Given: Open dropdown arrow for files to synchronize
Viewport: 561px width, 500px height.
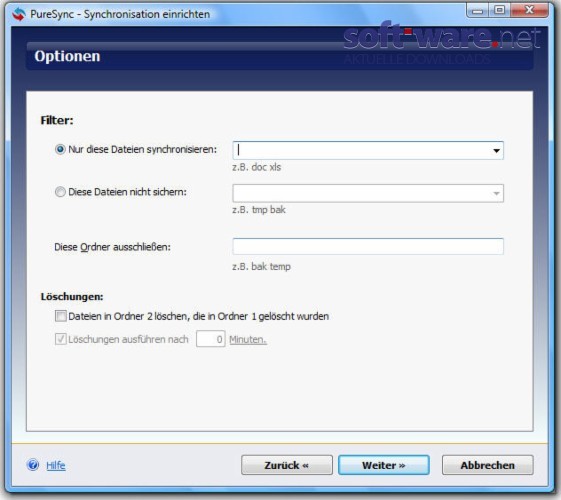Looking at the screenshot, I should 496,151.
